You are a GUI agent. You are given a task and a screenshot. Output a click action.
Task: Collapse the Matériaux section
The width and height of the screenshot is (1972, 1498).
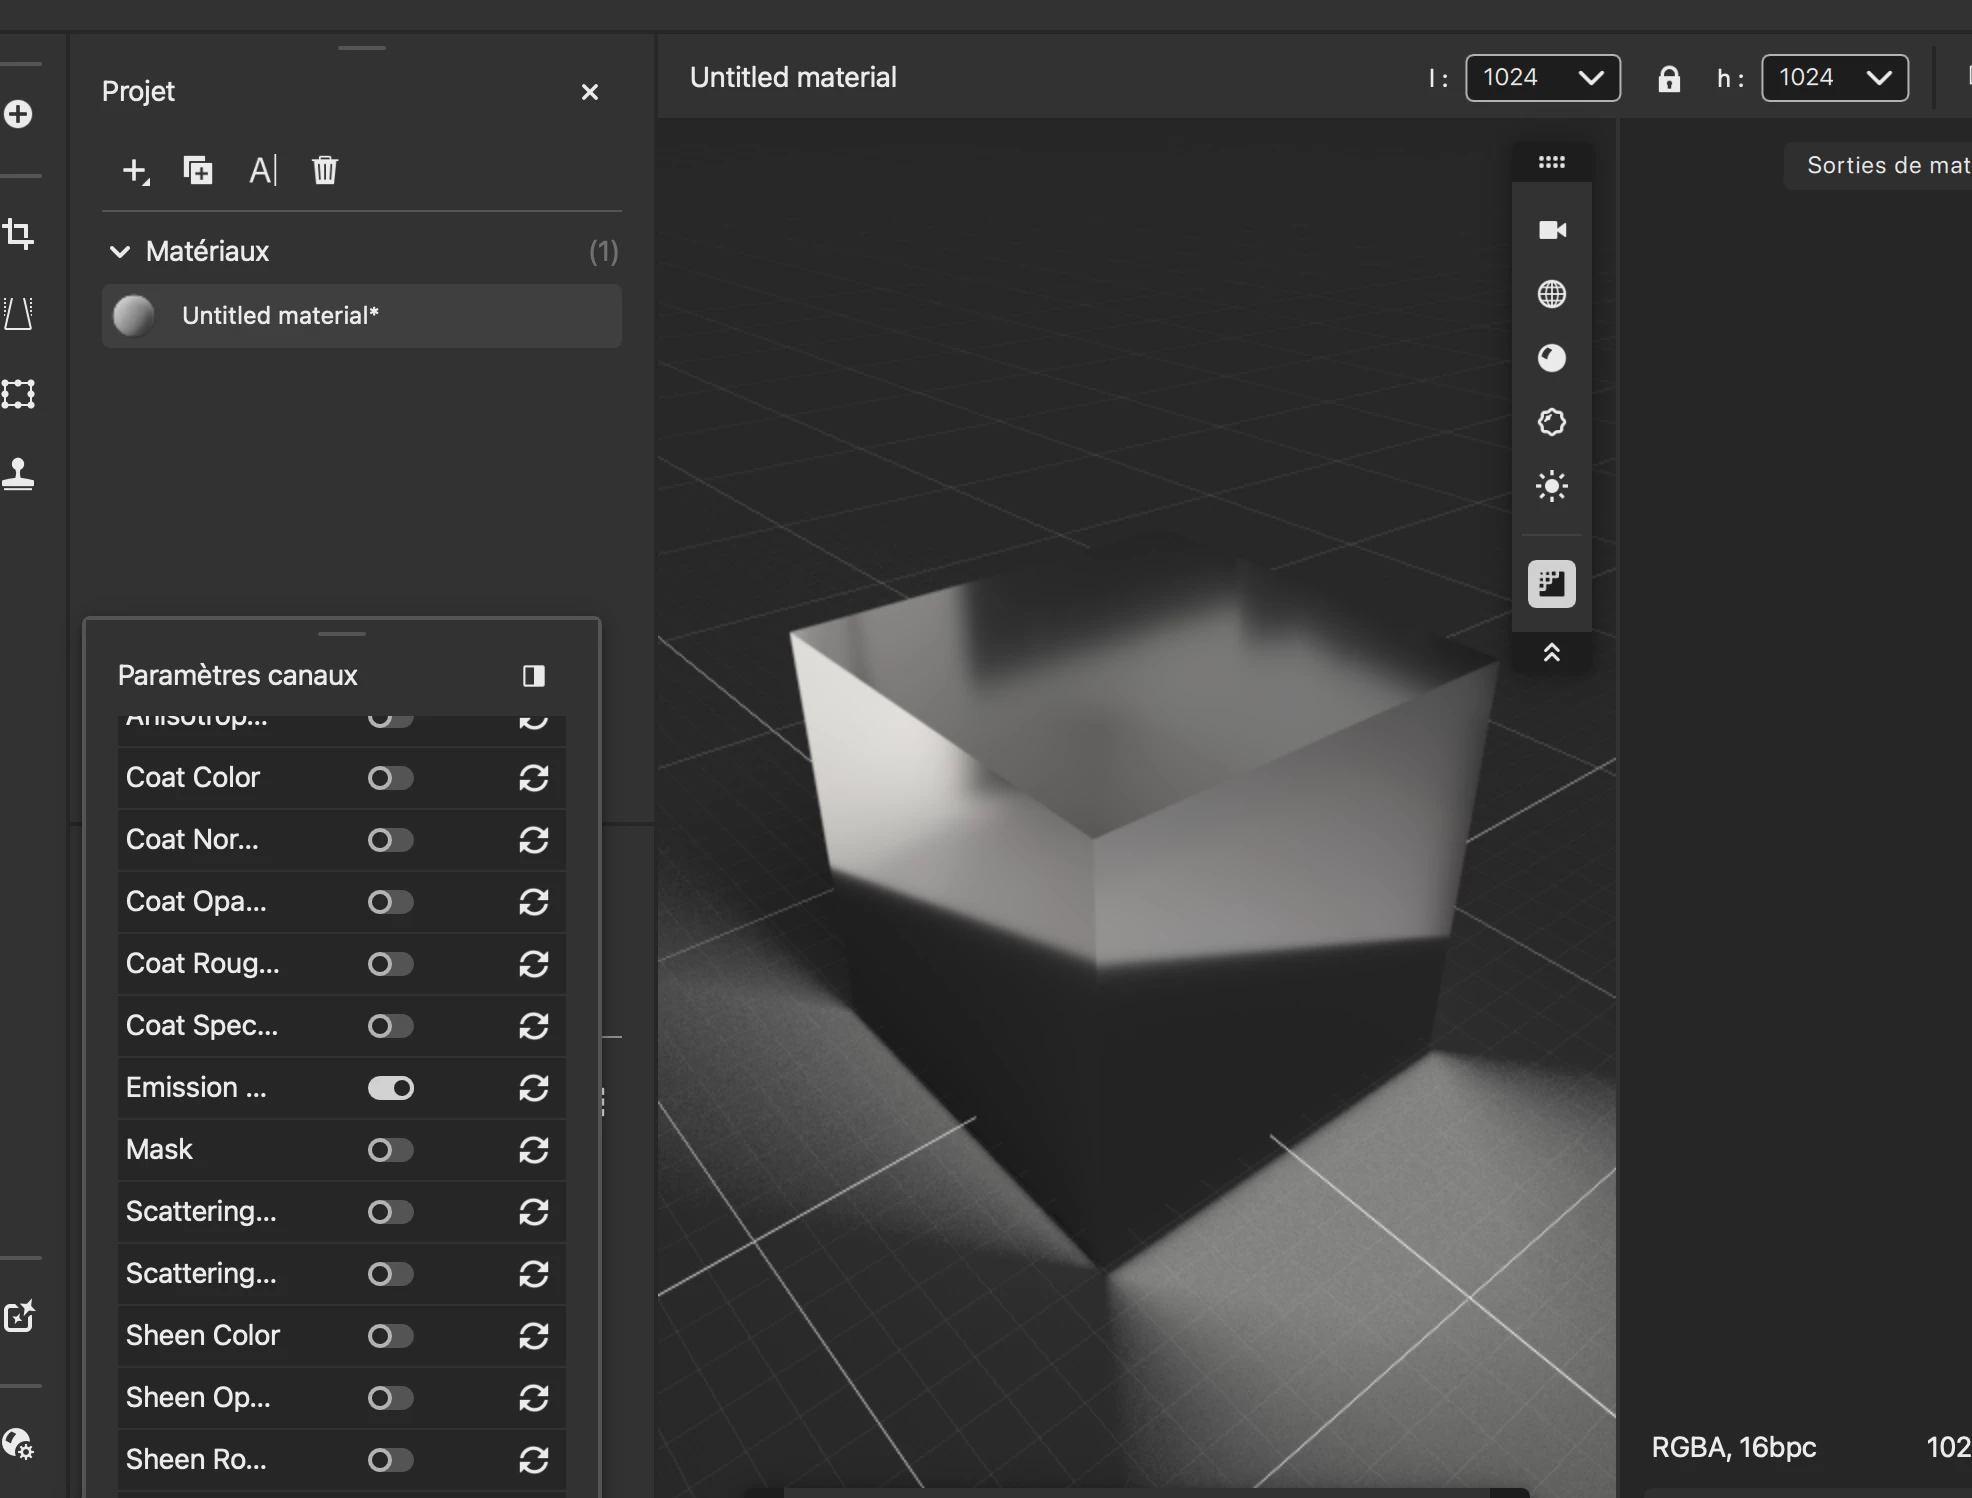pyautogui.click(x=120, y=251)
